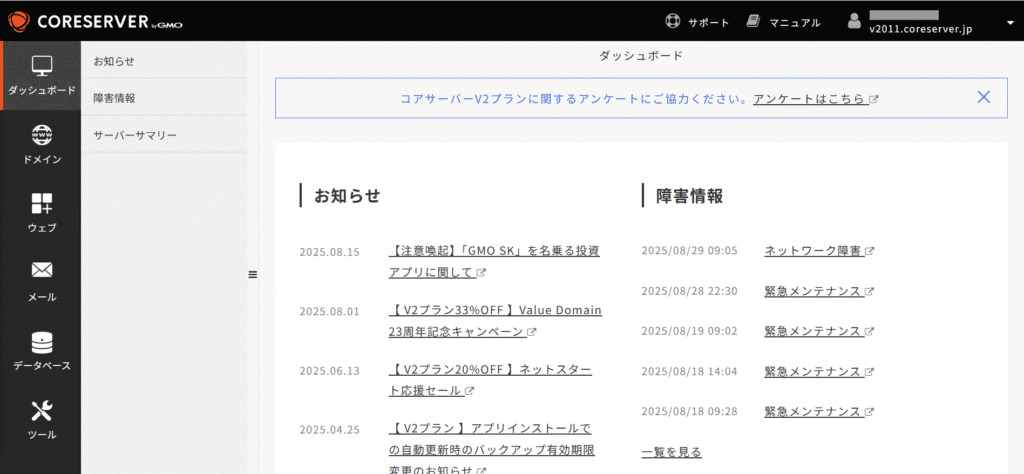
Task: Click 一覧を見る under 障害情報
Action: coord(672,452)
